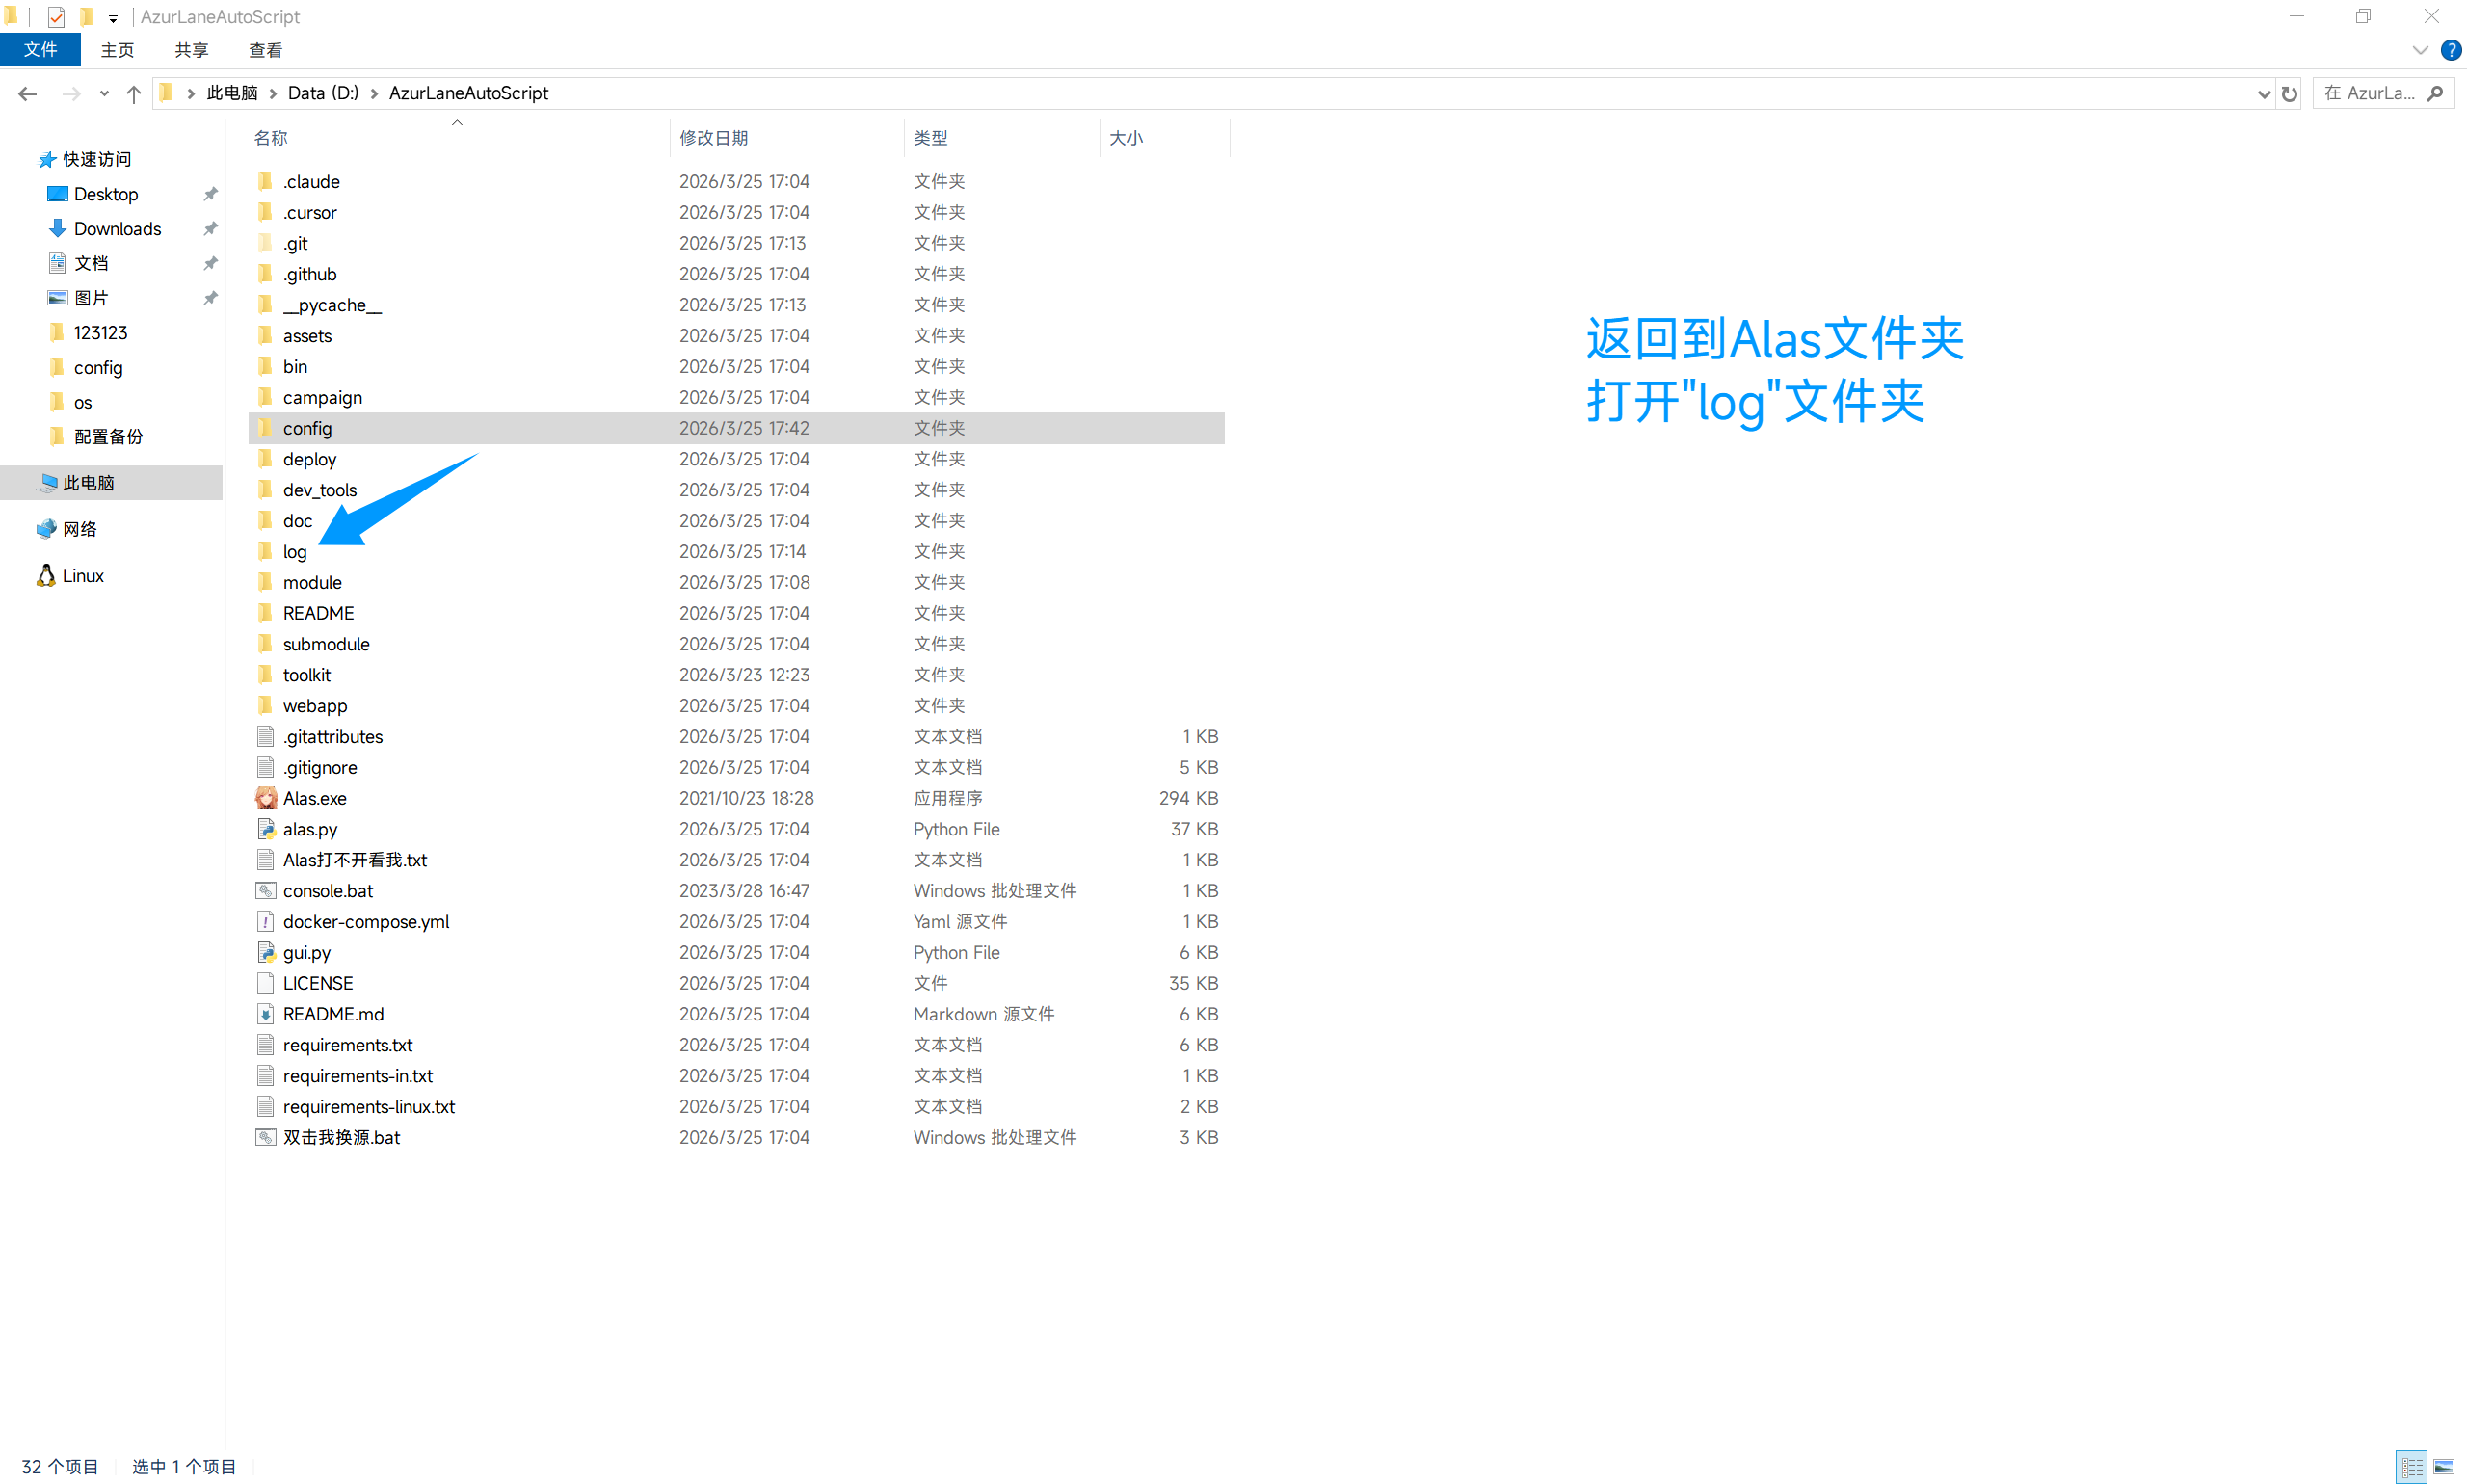This screenshot has width=2467, height=1484.
Task: Click the folder icon in the address bar
Action: [x=166, y=92]
